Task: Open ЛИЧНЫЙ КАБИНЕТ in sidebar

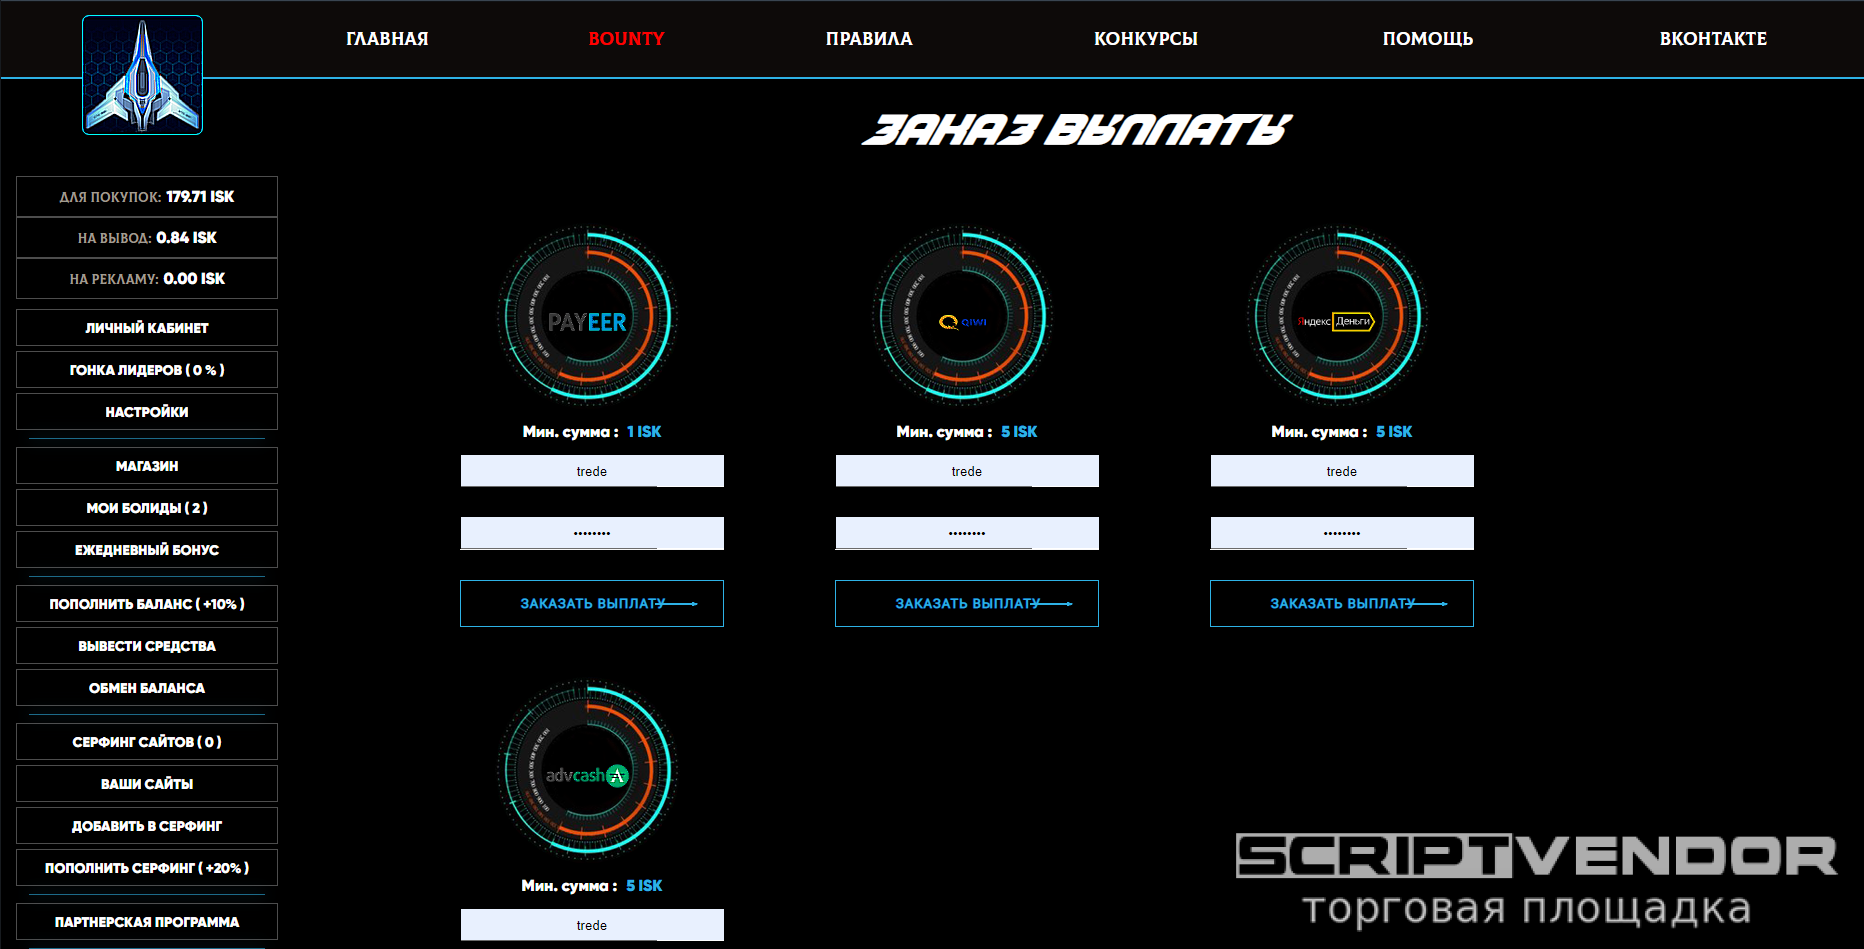Action: point(147,328)
